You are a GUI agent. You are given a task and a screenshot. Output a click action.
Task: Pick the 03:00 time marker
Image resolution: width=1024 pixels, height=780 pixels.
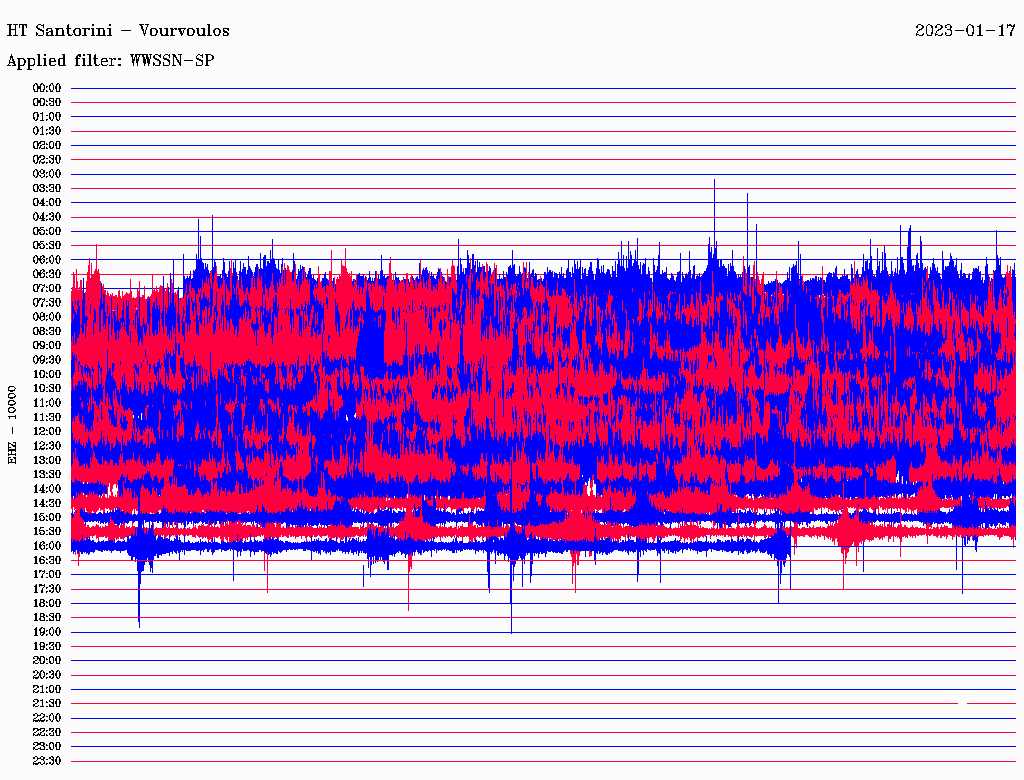[47, 174]
